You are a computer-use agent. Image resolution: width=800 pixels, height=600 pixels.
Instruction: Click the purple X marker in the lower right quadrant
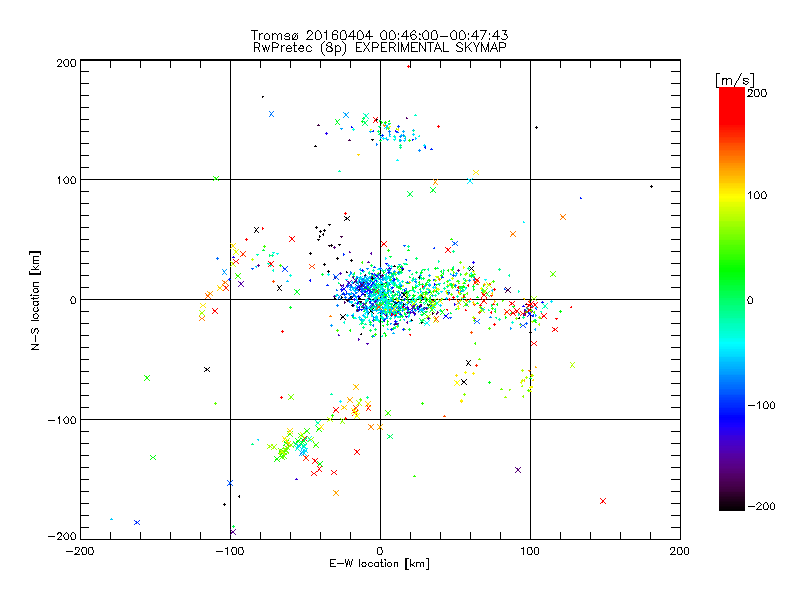click(518, 470)
